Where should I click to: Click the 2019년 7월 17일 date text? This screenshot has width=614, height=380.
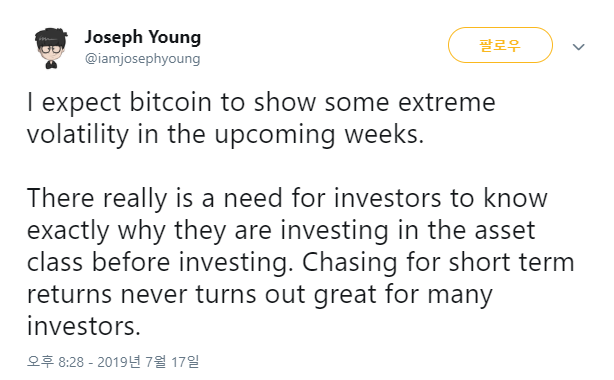click(148, 362)
